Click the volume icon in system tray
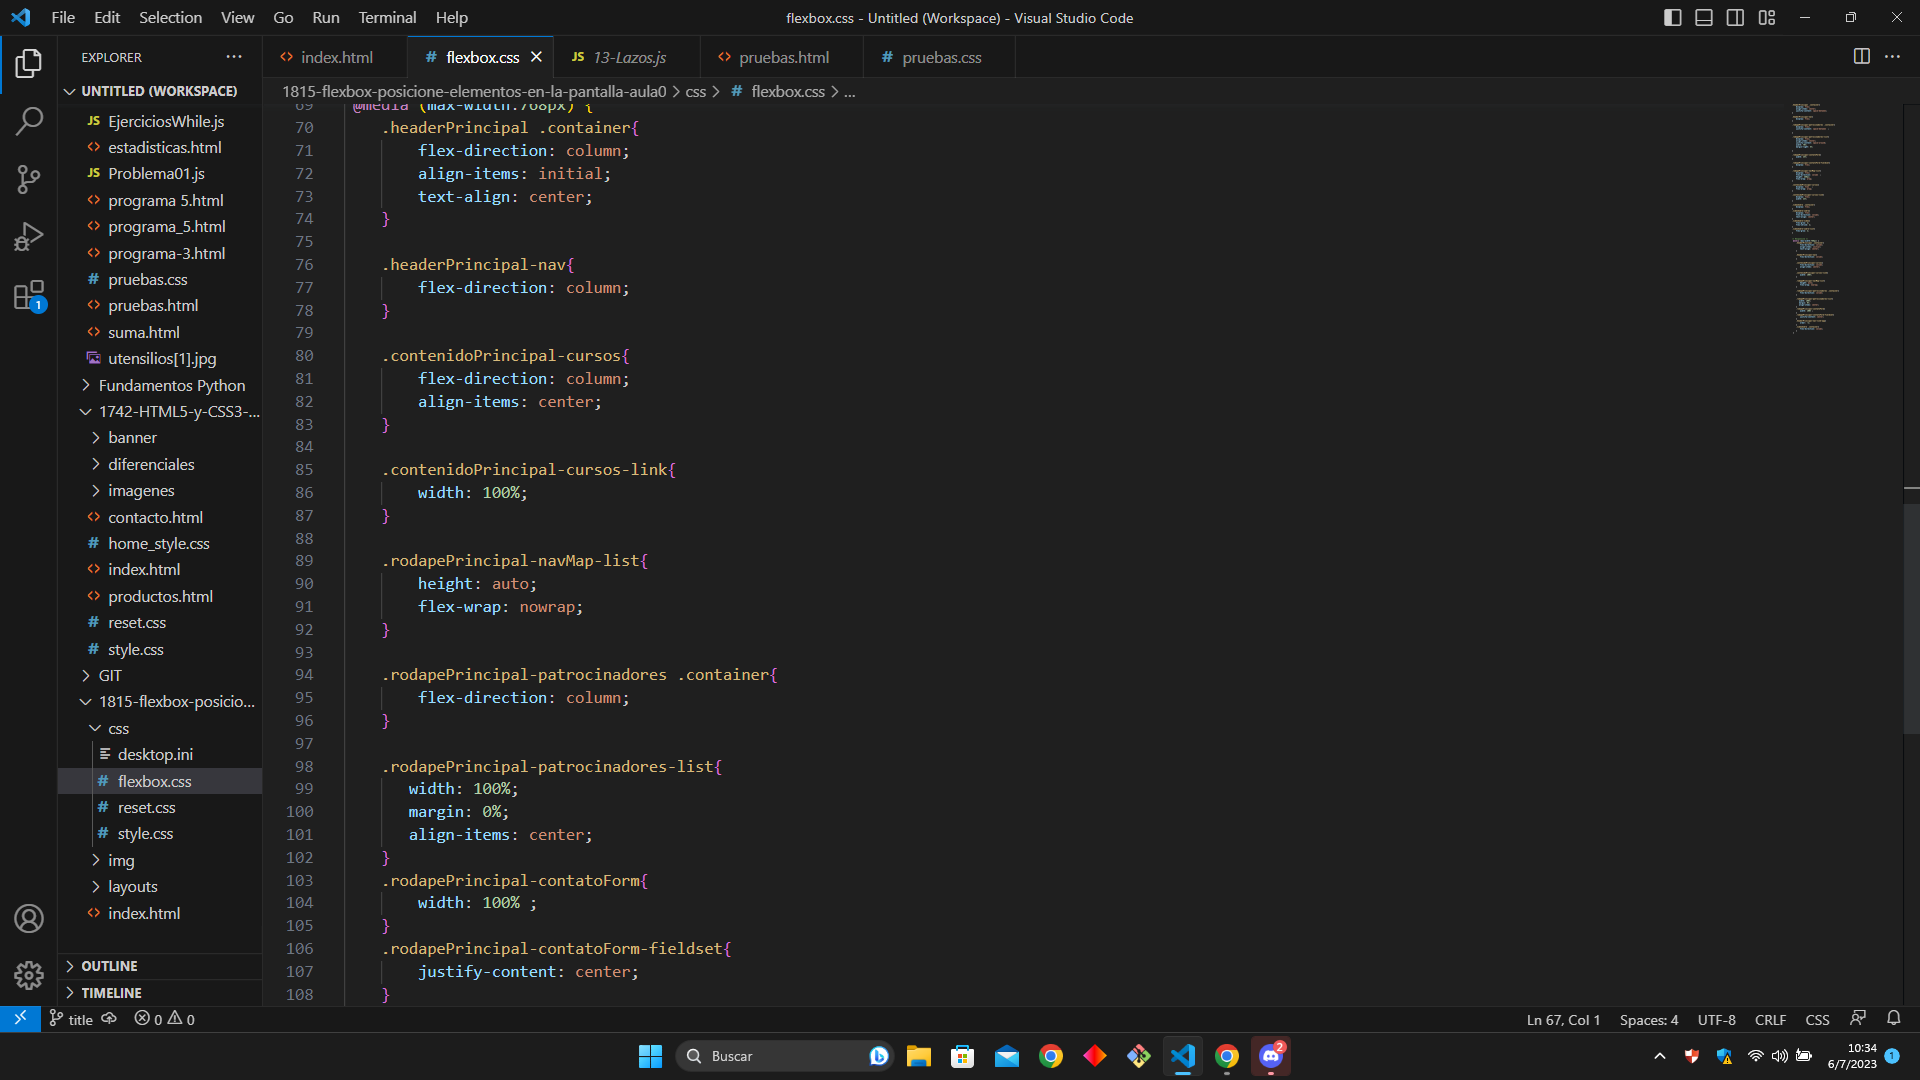This screenshot has height=1080, width=1920. click(1779, 1056)
